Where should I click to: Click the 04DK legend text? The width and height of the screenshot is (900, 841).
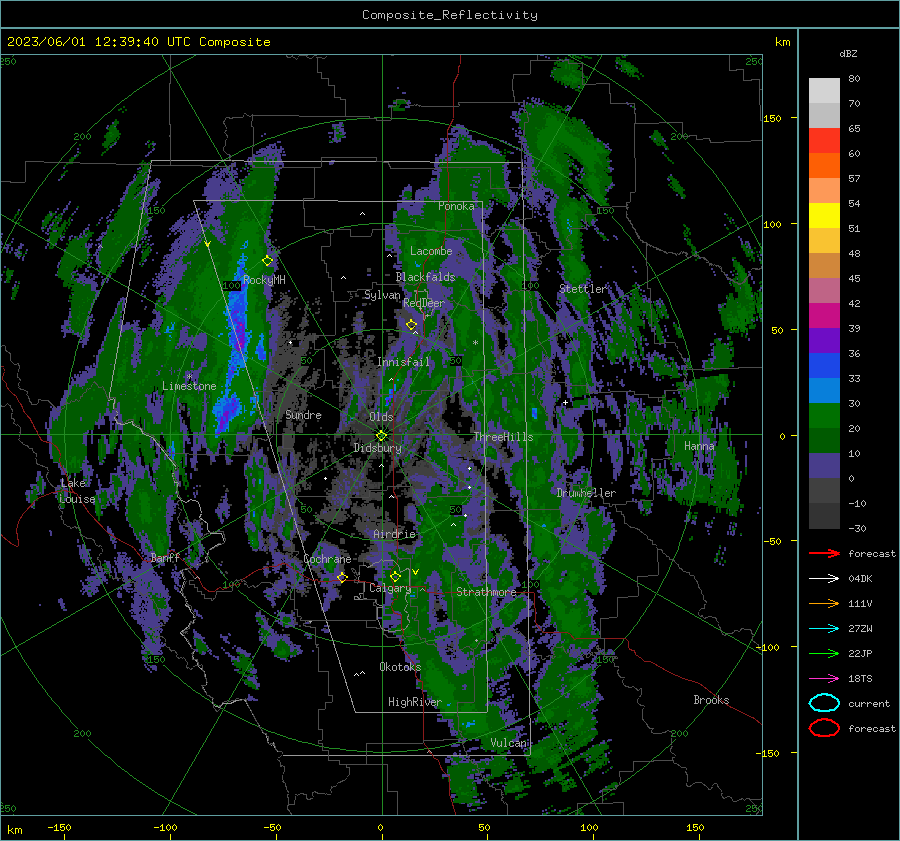click(860, 579)
